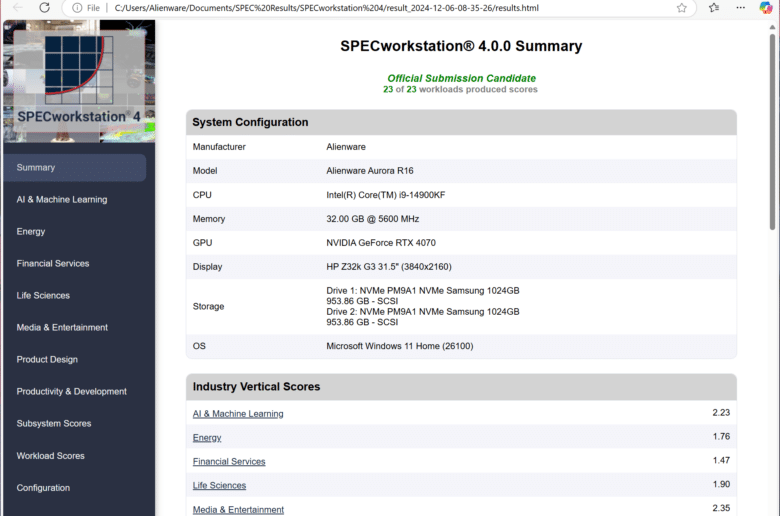Click the 2.35 score value
Image resolution: width=780 pixels, height=516 pixels.
click(721, 508)
